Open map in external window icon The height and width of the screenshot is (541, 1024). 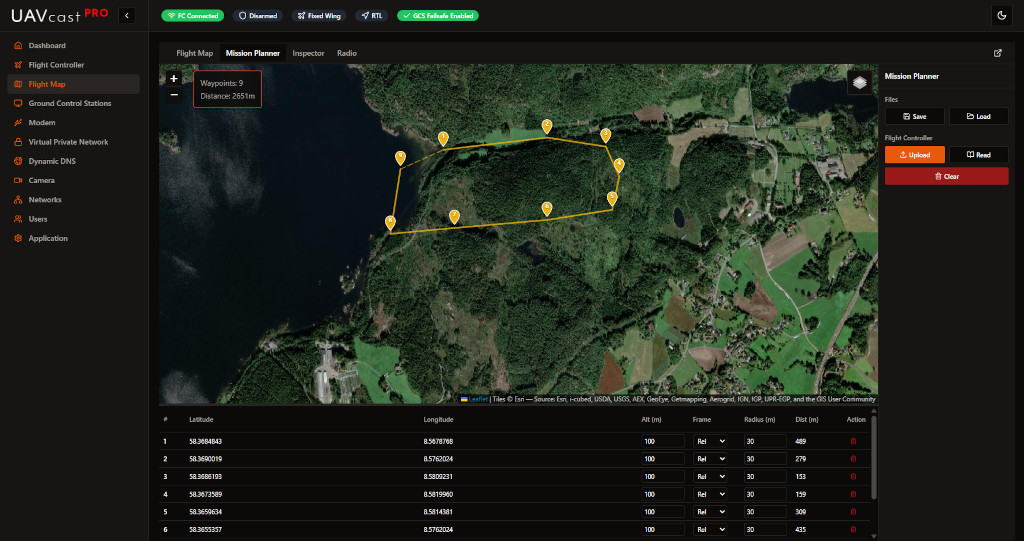coord(997,53)
